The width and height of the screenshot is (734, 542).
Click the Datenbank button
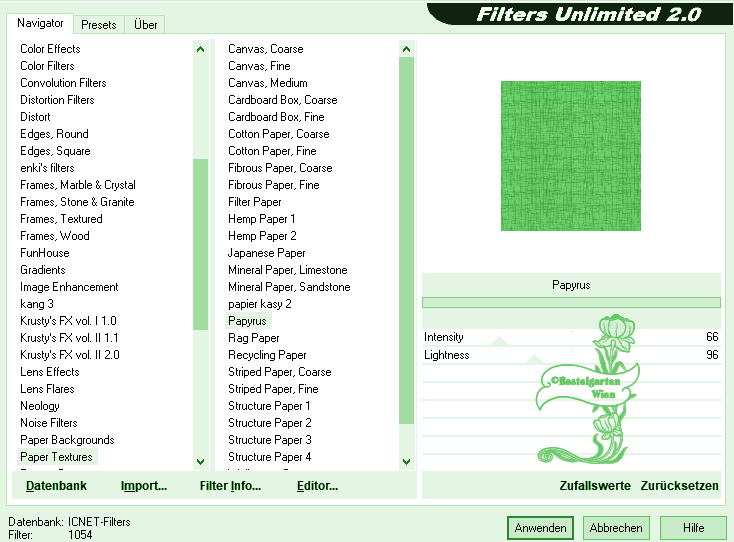coord(56,486)
